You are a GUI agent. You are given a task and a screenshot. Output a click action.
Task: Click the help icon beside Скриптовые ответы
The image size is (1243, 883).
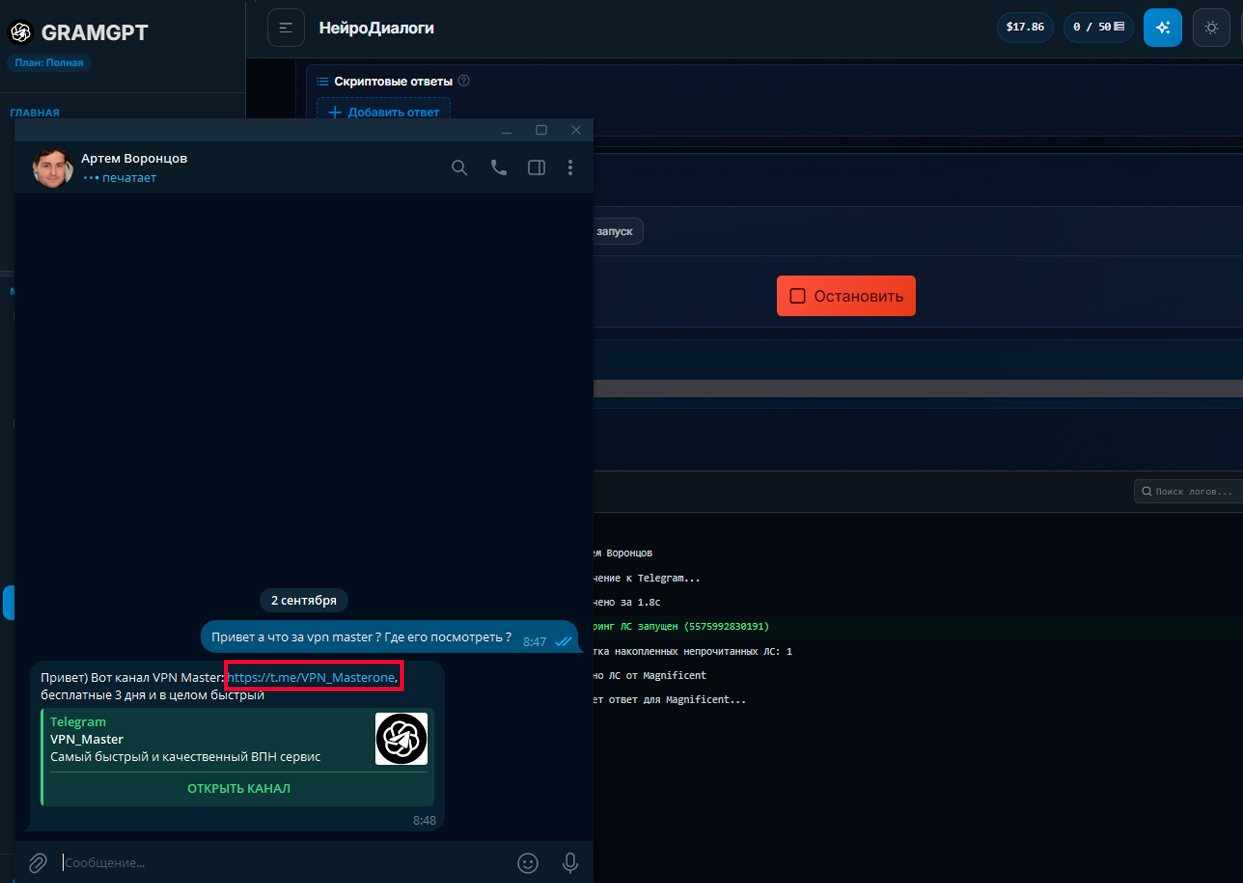pos(464,81)
